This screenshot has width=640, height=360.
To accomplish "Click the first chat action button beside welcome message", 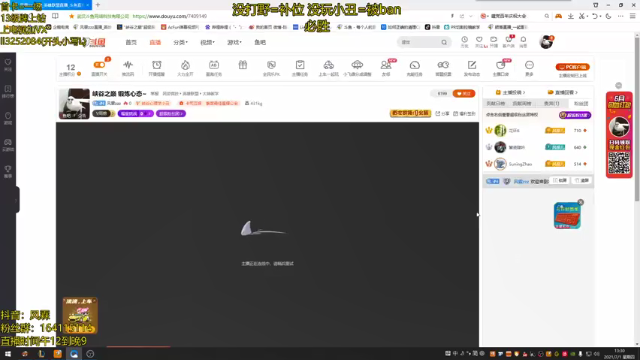I will coord(561,180).
